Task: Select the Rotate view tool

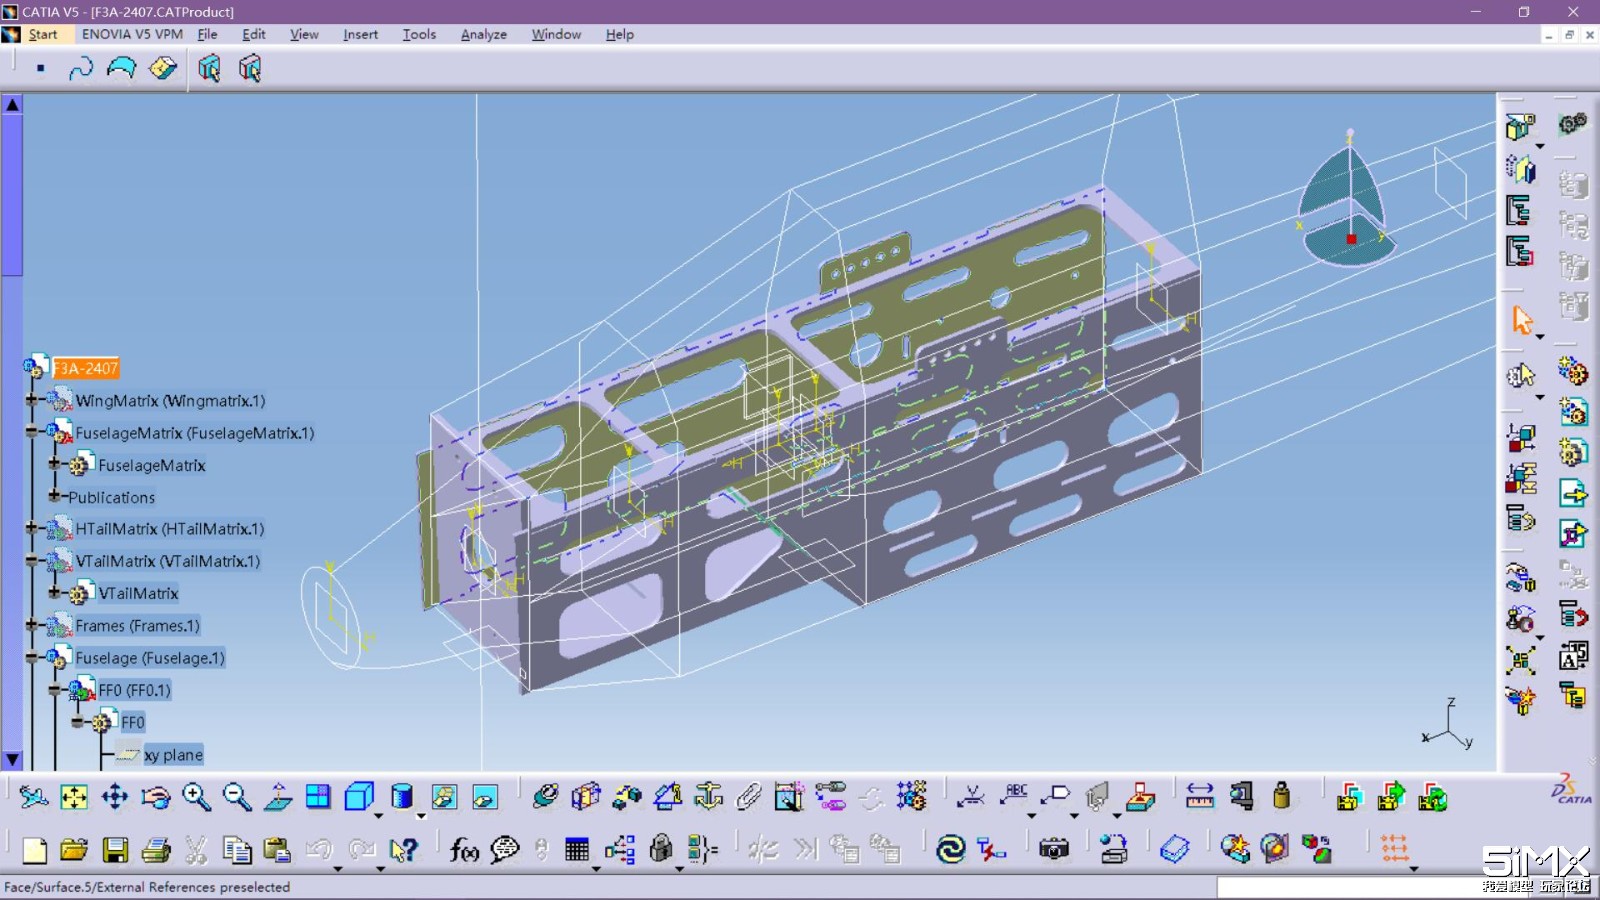Action: click(x=156, y=797)
